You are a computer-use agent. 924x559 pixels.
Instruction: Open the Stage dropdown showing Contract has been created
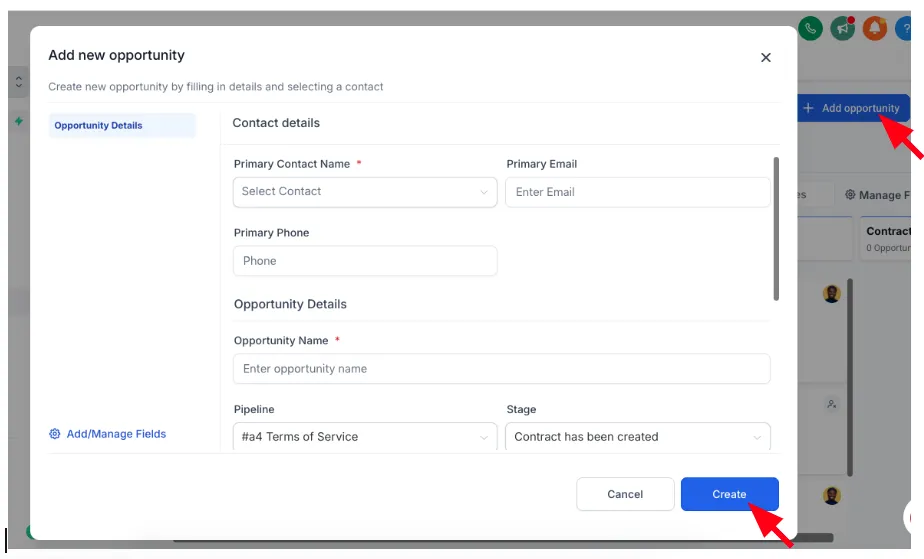638,436
